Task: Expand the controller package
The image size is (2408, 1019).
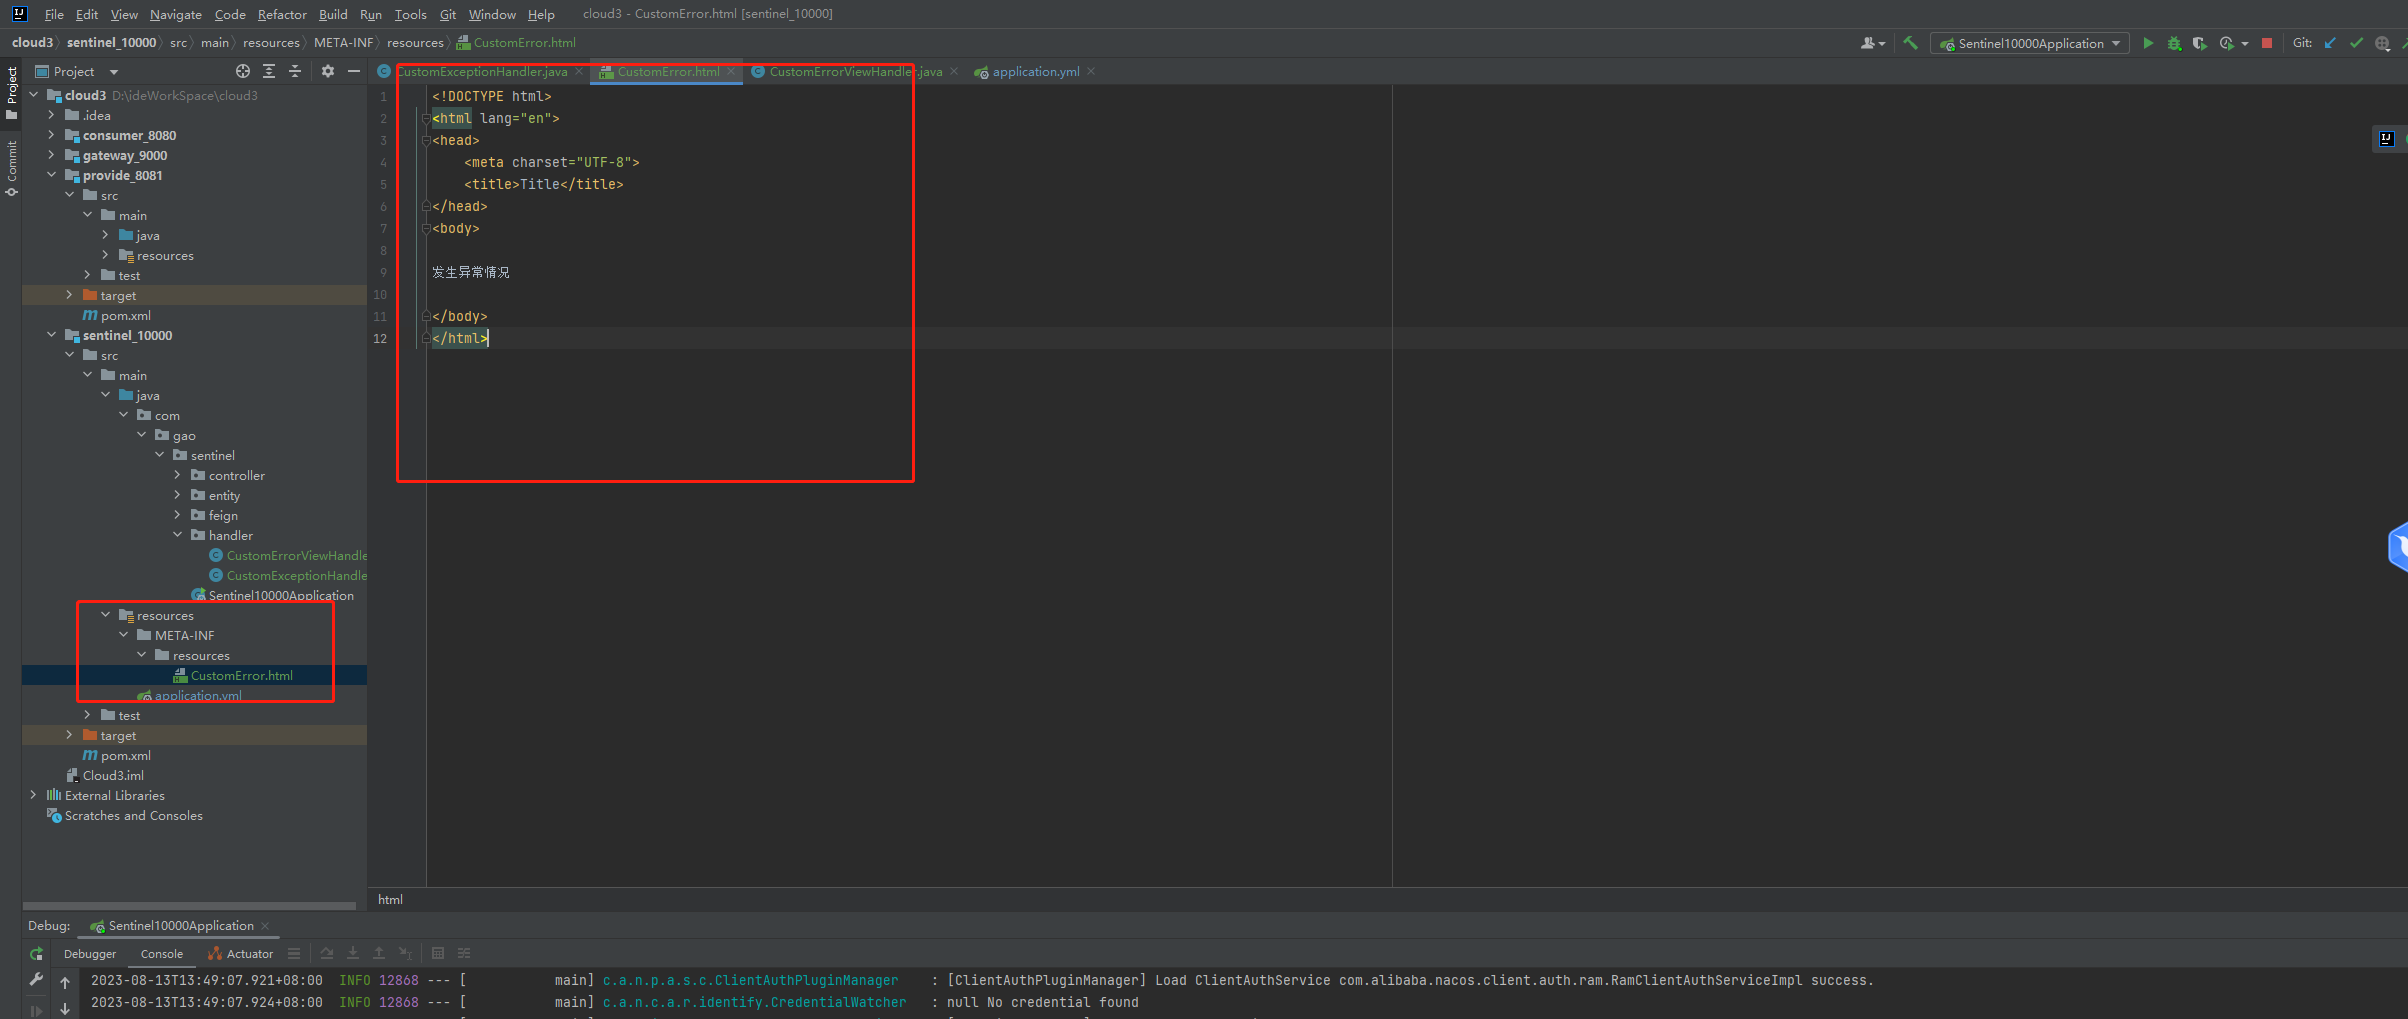Action: (x=177, y=475)
